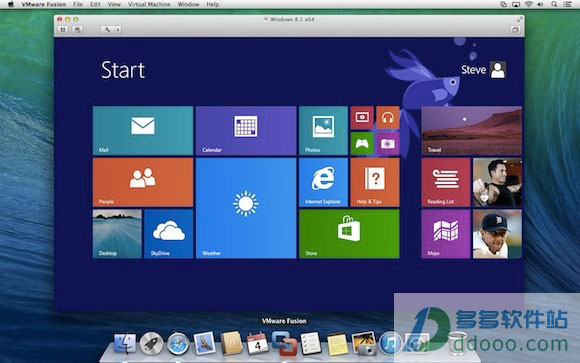This screenshot has height=363, width=580.
Task: Open the Camera small tile
Action: (x=388, y=144)
